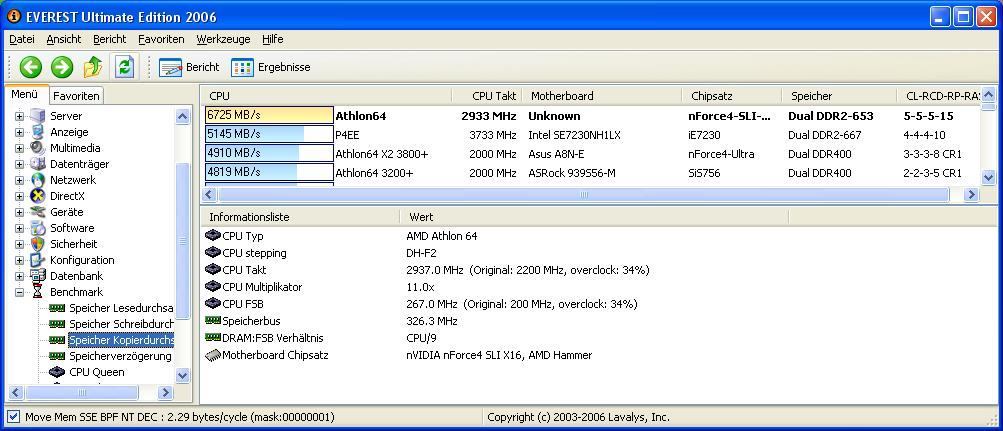Image resolution: width=1003 pixels, height=431 pixels.
Task: Open the Hilfe menu
Action: [x=272, y=39]
